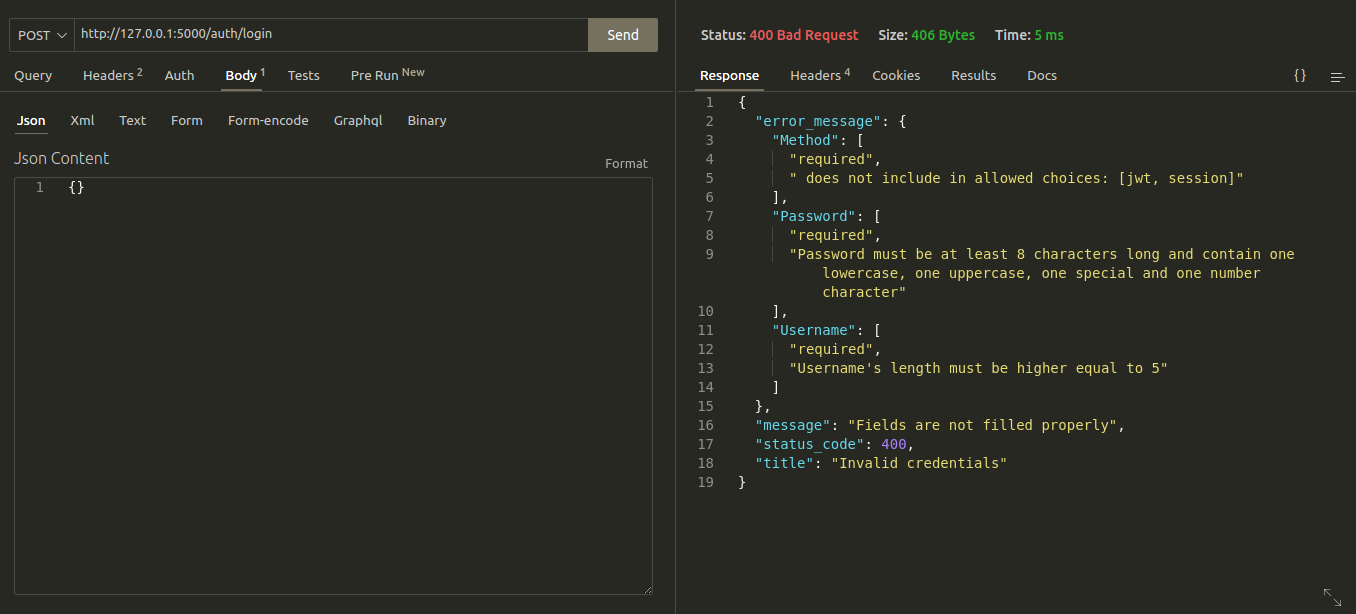Select the Json body type
Image resolution: width=1356 pixels, height=614 pixels.
(x=31, y=121)
